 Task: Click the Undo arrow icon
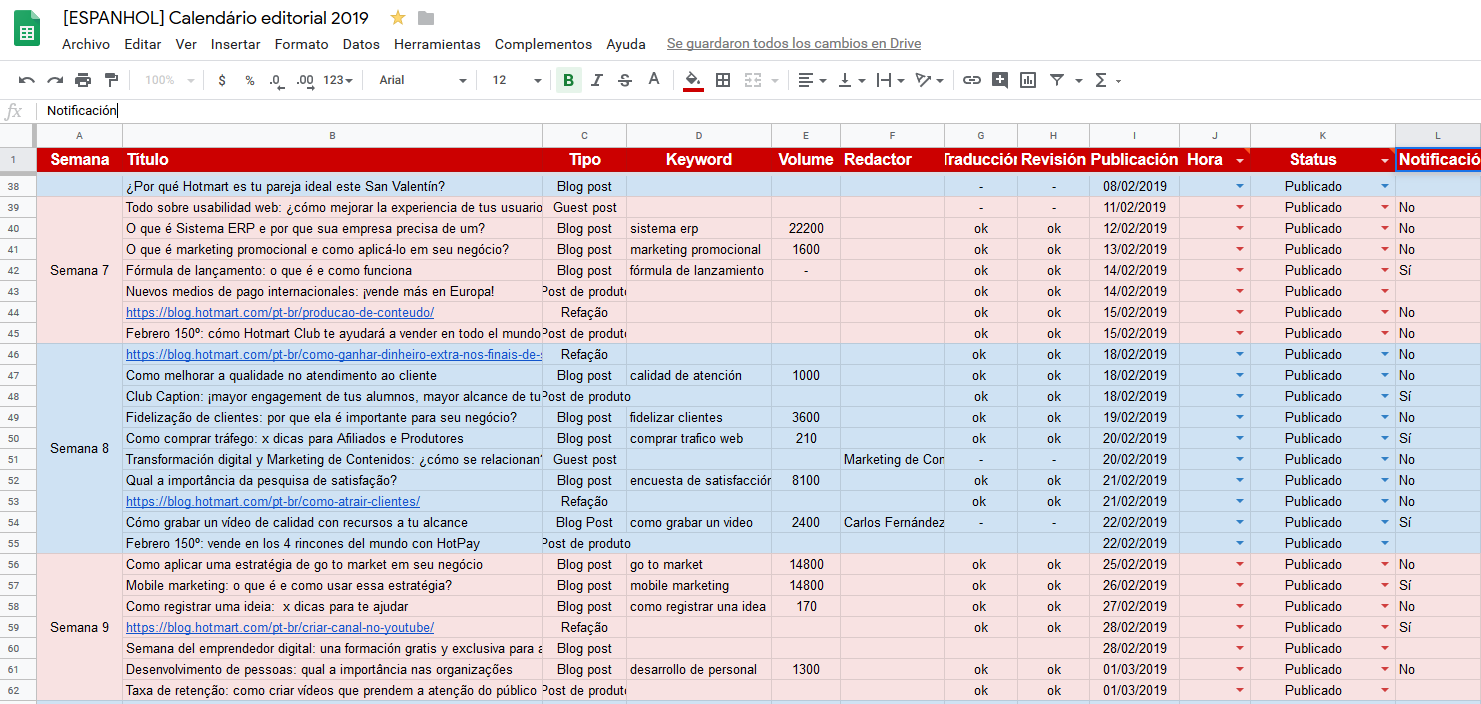27,80
